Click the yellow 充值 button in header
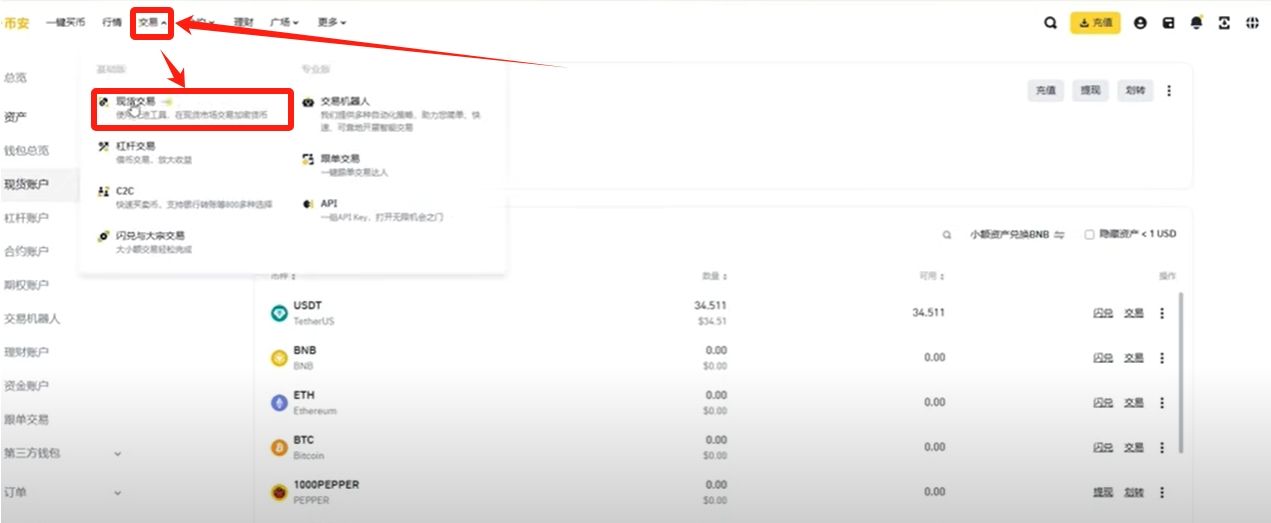Viewport: 1271px width, 523px height. click(x=1094, y=23)
